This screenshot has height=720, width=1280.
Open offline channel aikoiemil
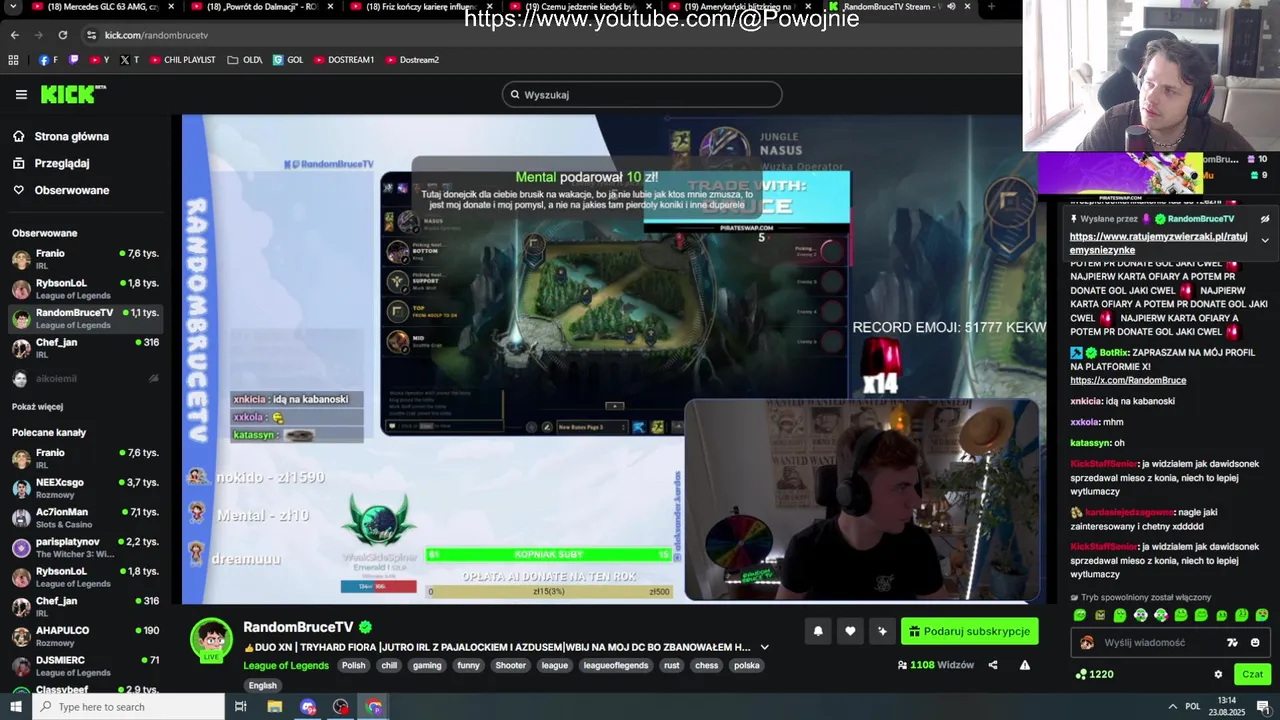85,379
